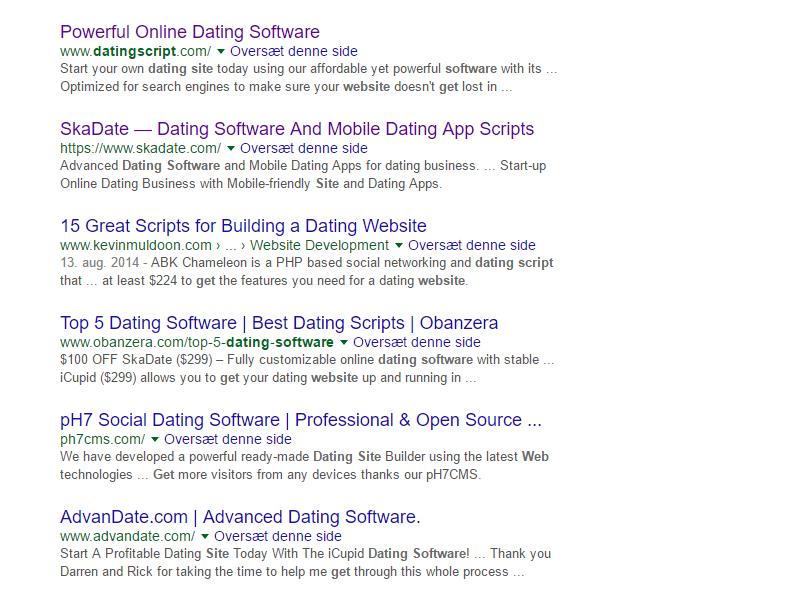Click 'Oversæt denne side' for skadate.com

[x=304, y=148]
